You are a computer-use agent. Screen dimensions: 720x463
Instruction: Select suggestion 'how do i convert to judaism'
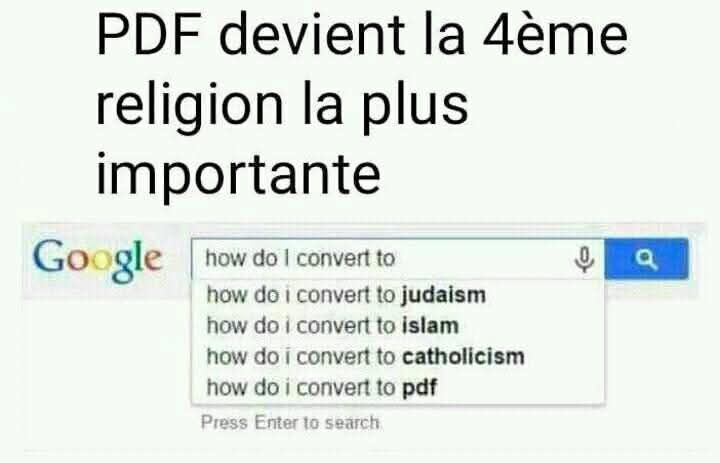pyautogui.click(x=398, y=295)
